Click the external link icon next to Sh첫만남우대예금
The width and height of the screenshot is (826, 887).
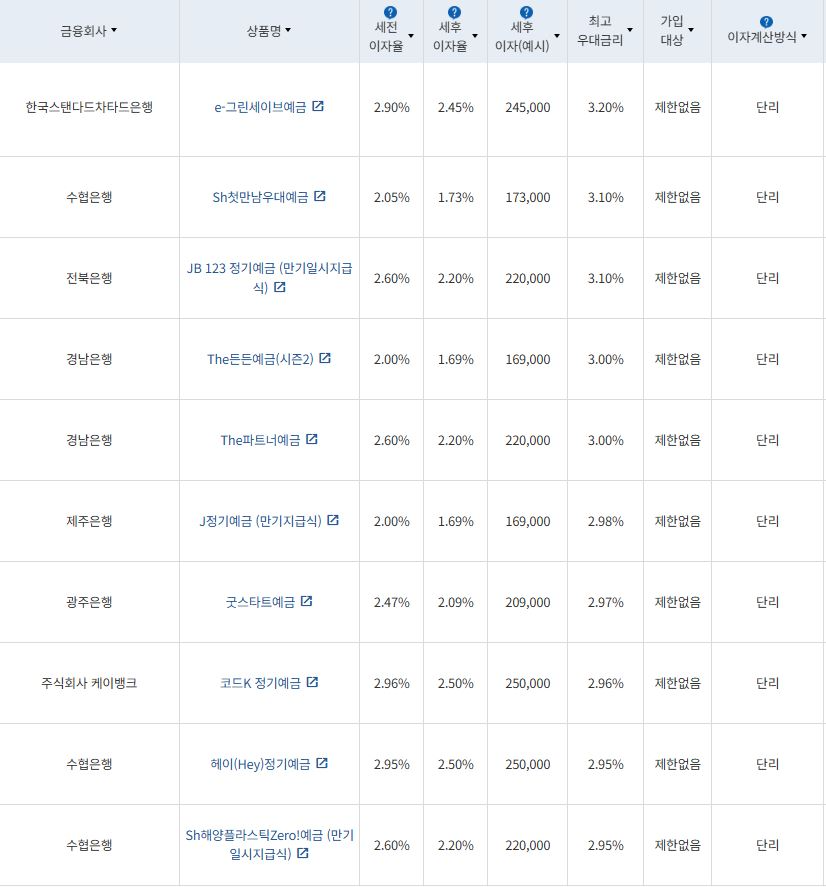click(x=320, y=197)
